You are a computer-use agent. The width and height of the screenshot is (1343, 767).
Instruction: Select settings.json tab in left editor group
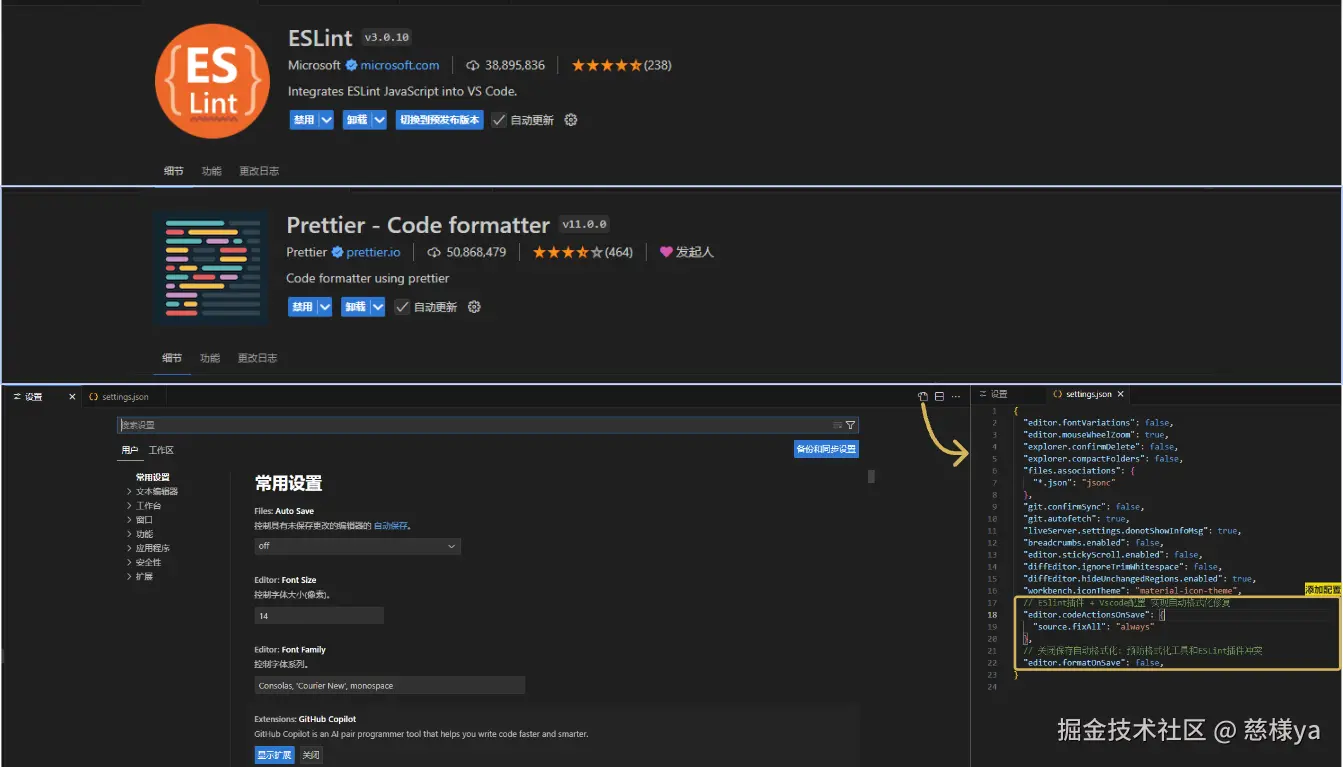pyautogui.click(x=125, y=397)
